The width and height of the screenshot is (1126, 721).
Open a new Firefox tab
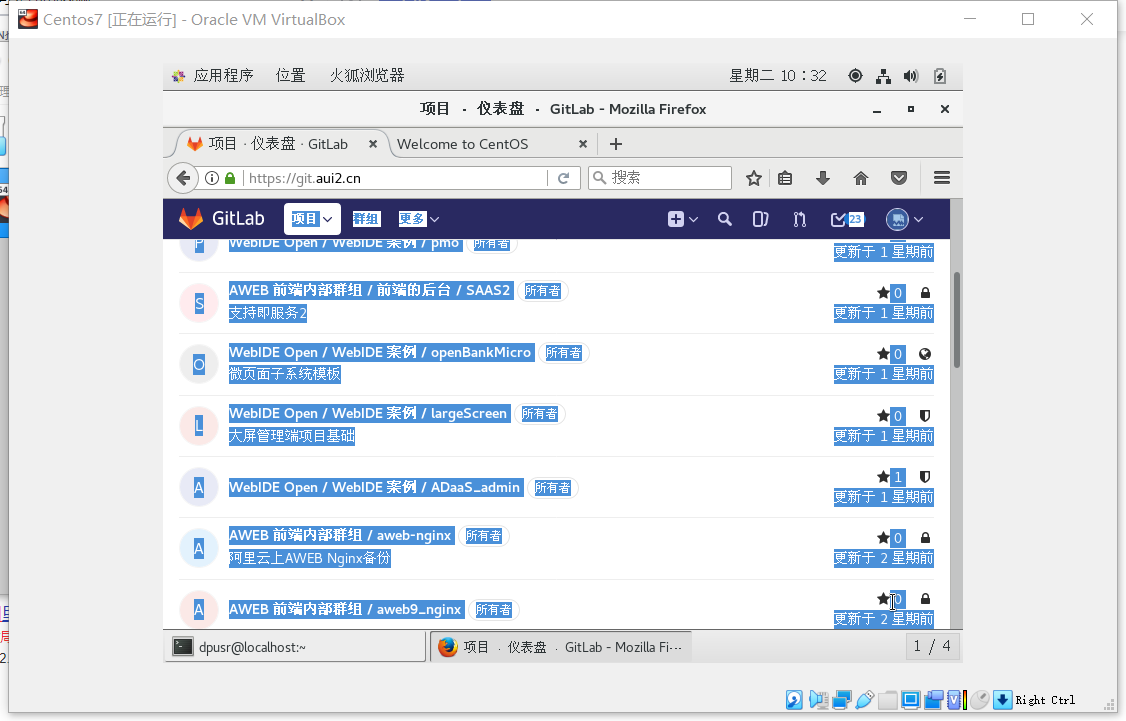[x=615, y=144]
